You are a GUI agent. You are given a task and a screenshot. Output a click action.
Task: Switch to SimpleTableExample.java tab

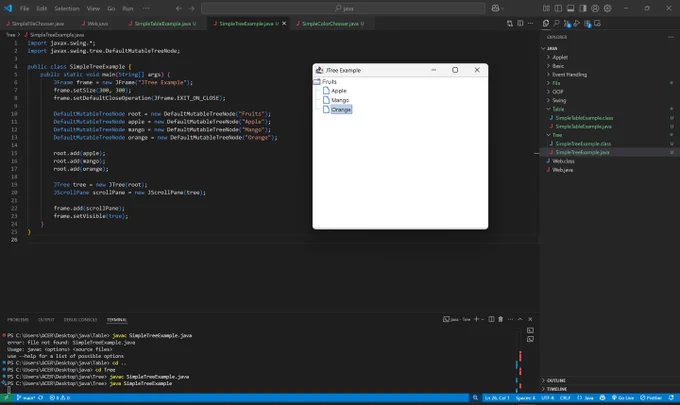click(x=162, y=23)
